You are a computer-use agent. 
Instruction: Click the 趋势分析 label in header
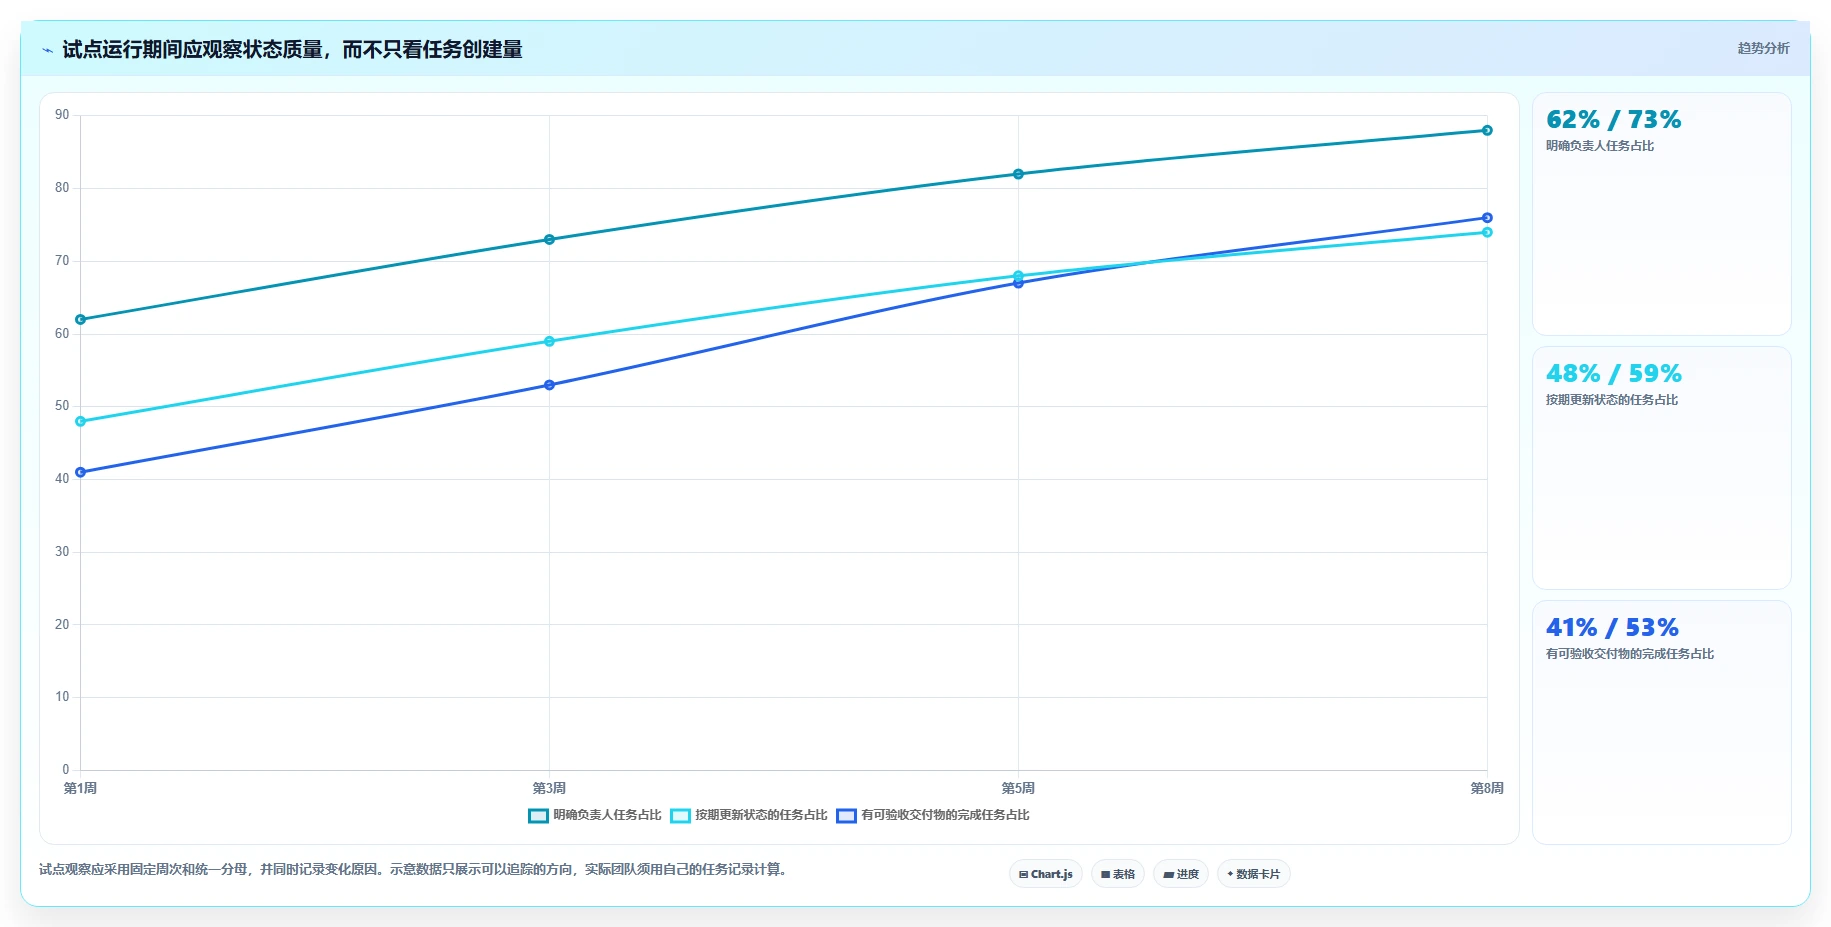click(1763, 48)
